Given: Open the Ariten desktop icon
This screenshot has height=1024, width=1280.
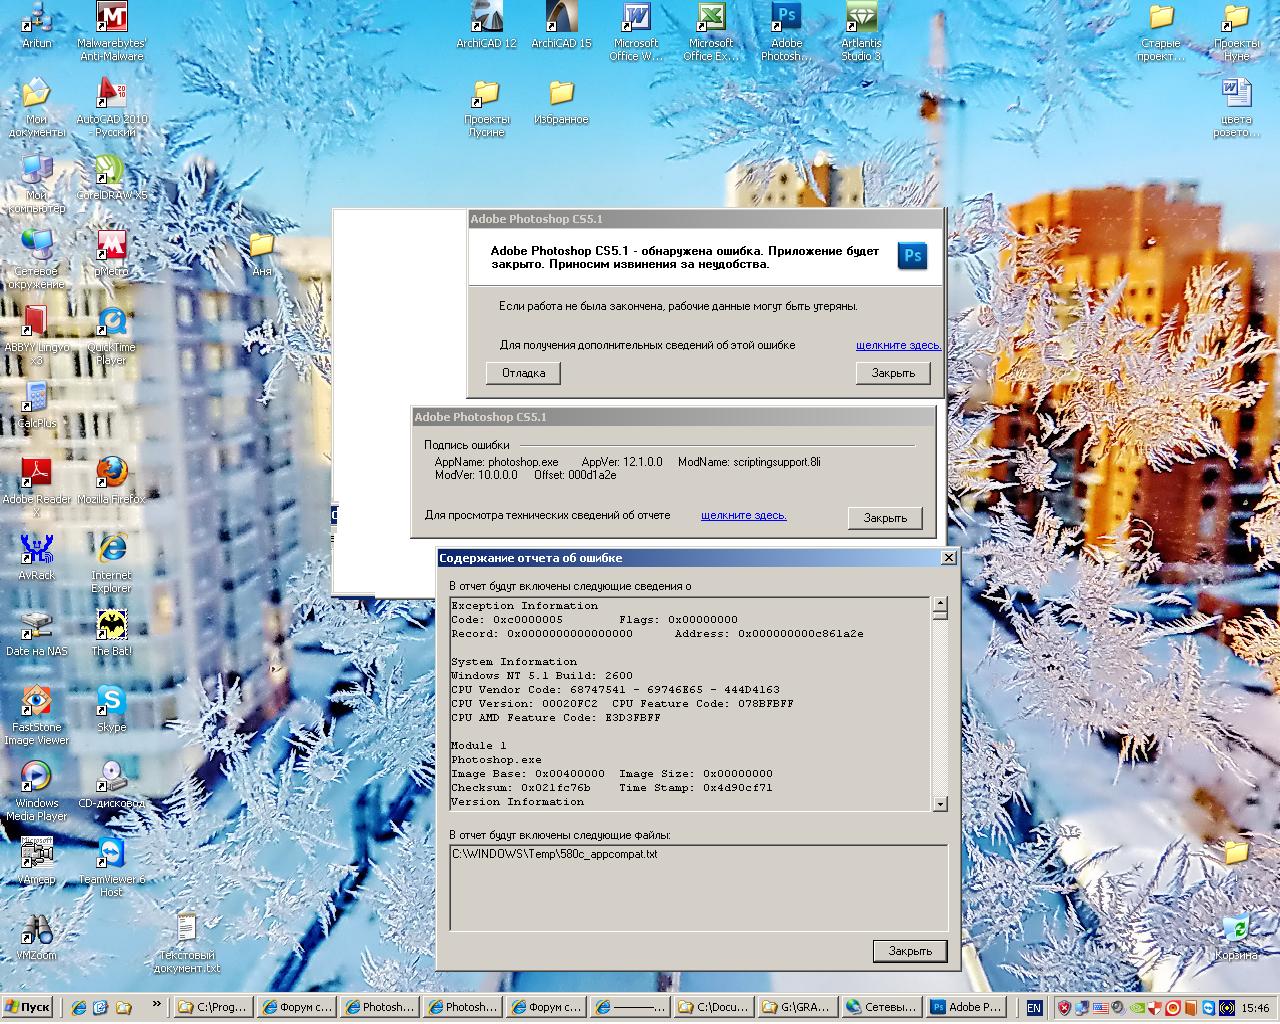Looking at the screenshot, I should coord(36,26).
